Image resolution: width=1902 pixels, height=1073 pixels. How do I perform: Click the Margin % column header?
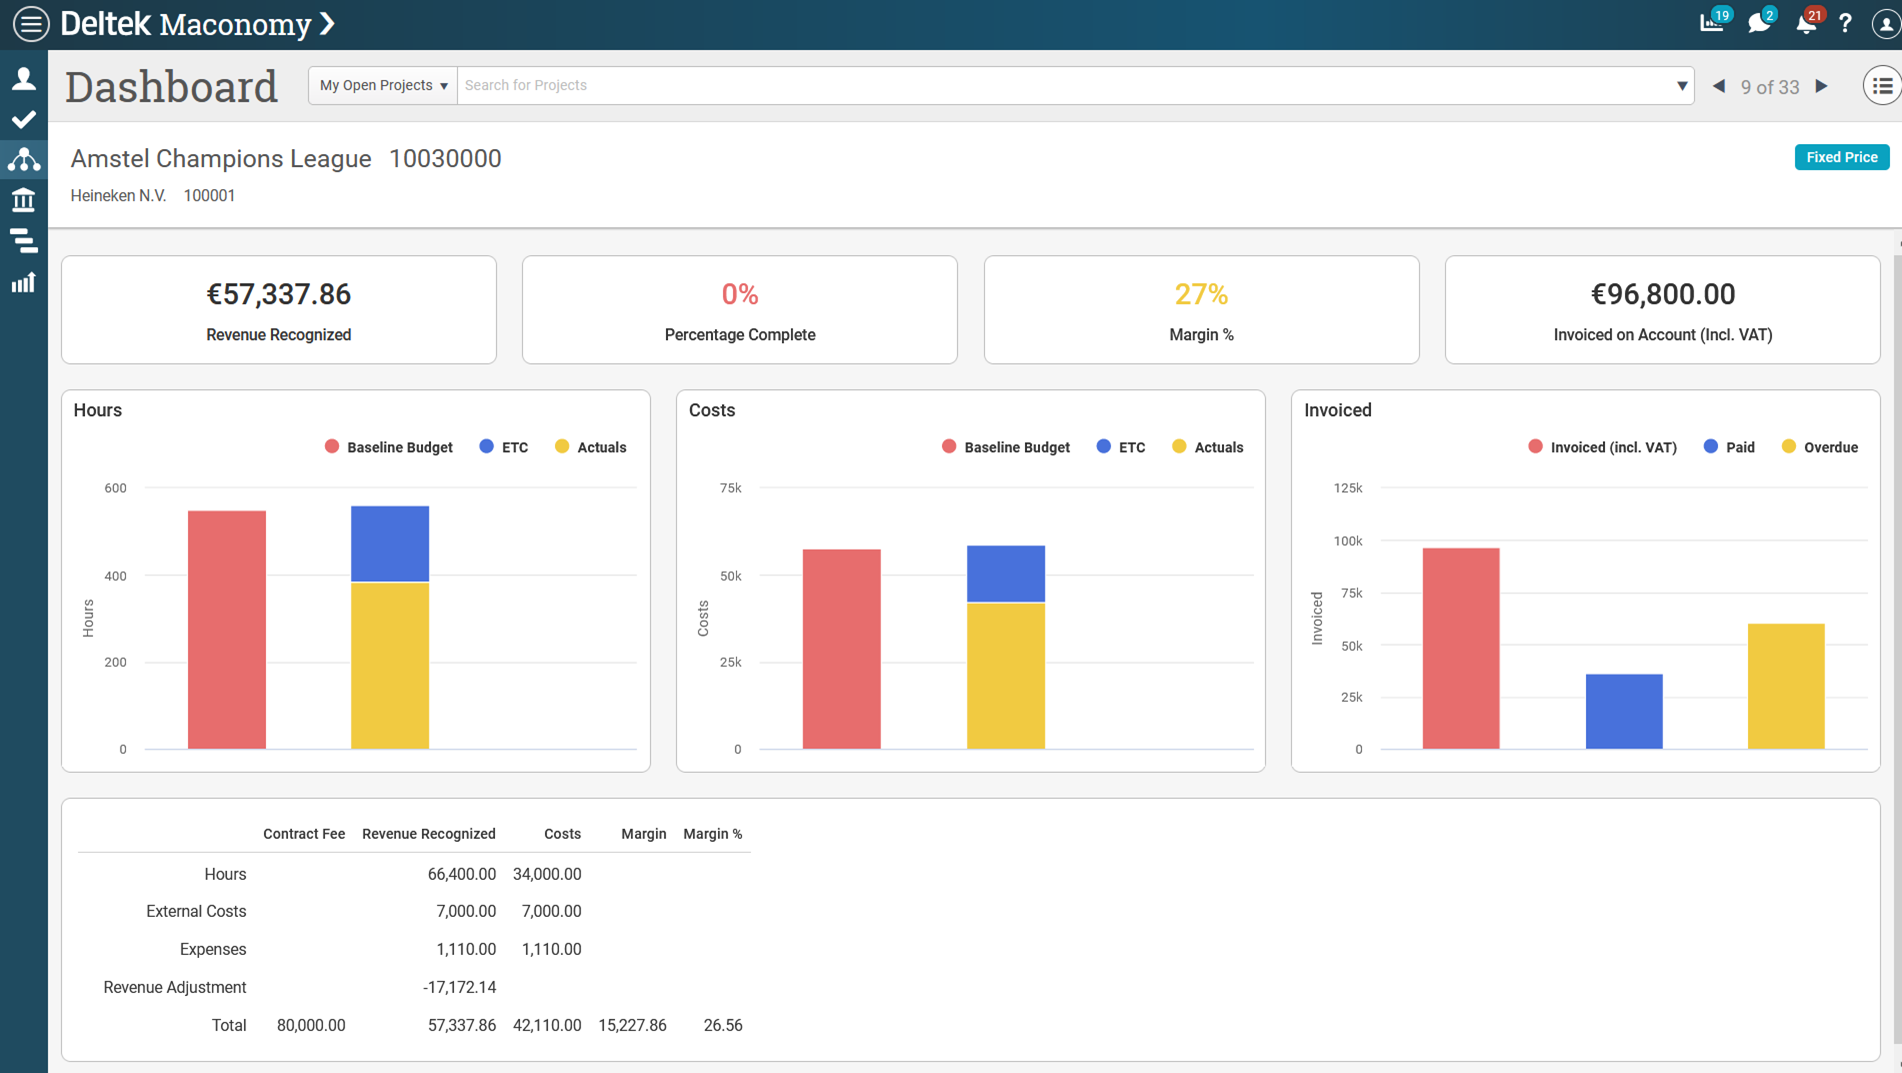[713, 834]
